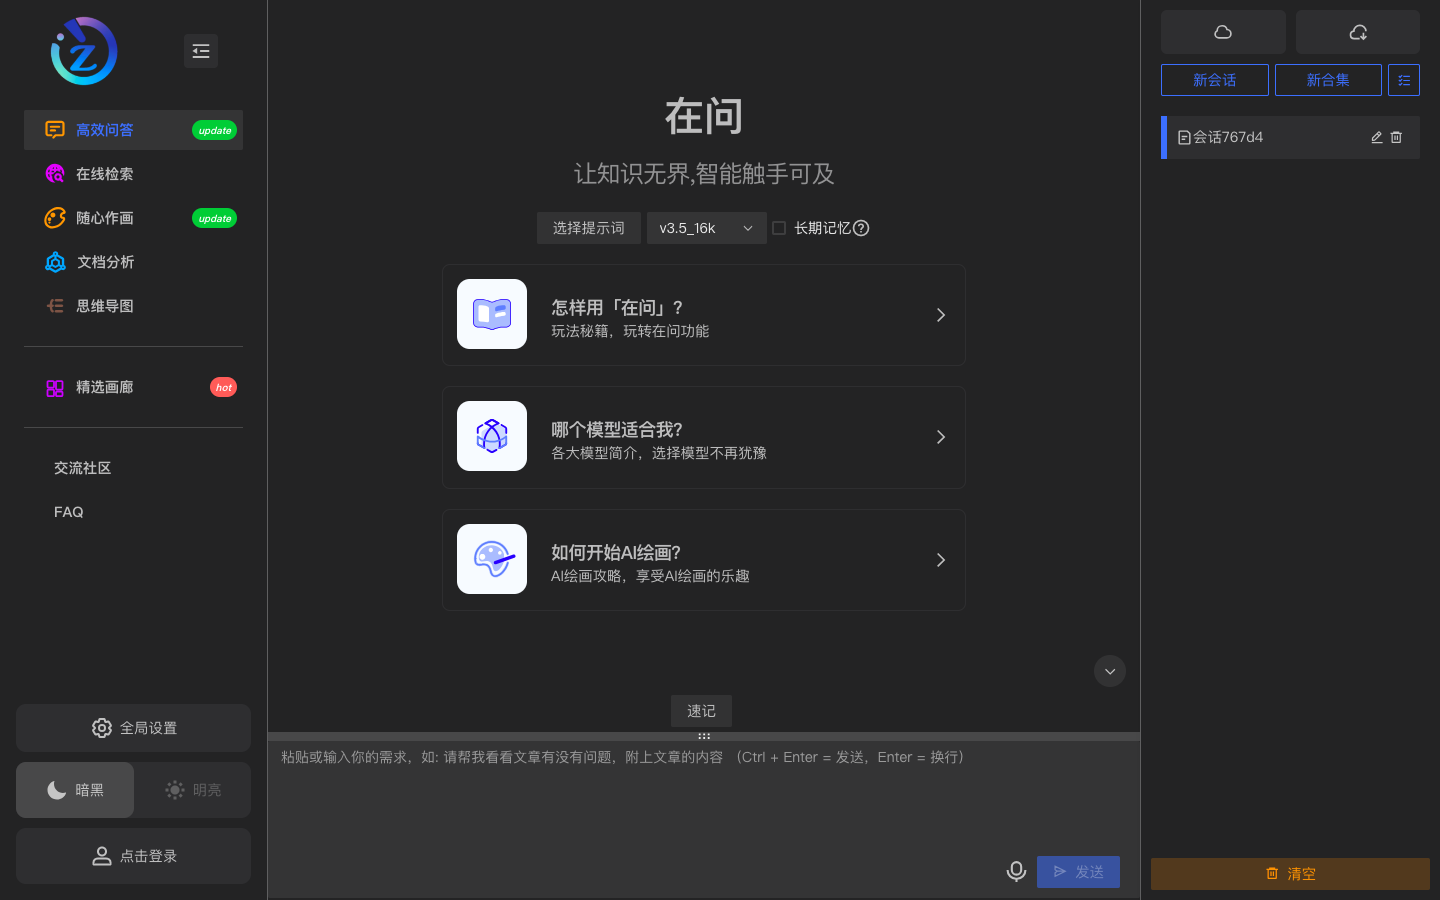Image resolution: width=1440 pixels, height=900 pixels.
Task: Switch to 暗黑 dark theme
Action: pos(74,789)
